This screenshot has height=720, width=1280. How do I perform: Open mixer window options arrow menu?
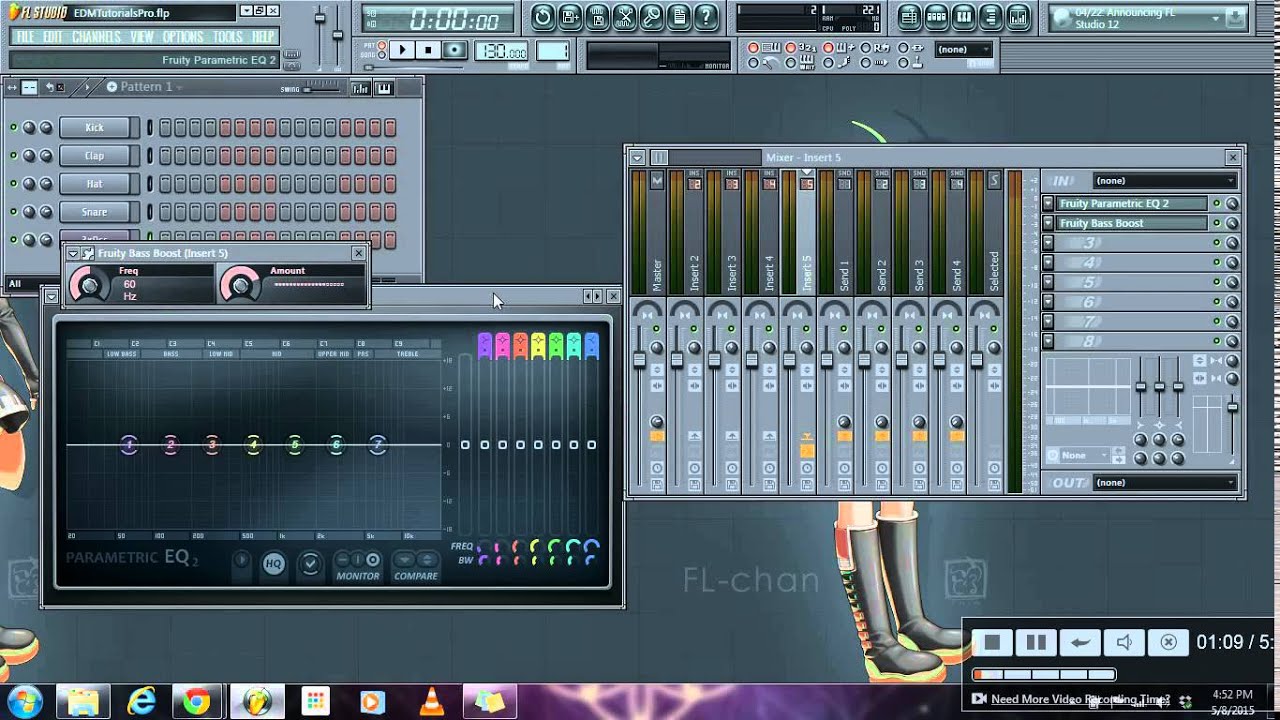pyautogui.click(x=637, y=158)
